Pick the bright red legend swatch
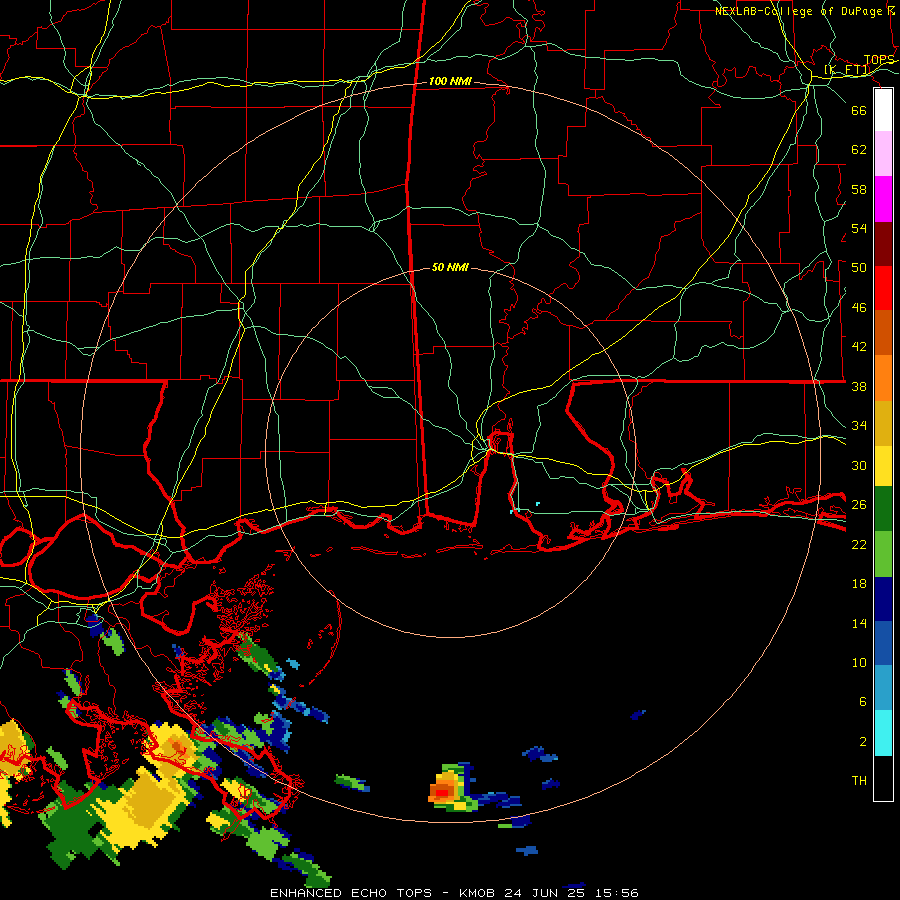This screenshot has width=900, height=900. pos(883,288)
